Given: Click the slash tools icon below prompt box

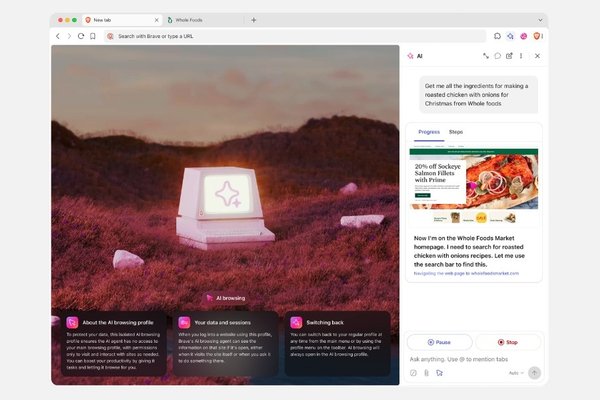Looking at the screenshot, I should point(413,373).
